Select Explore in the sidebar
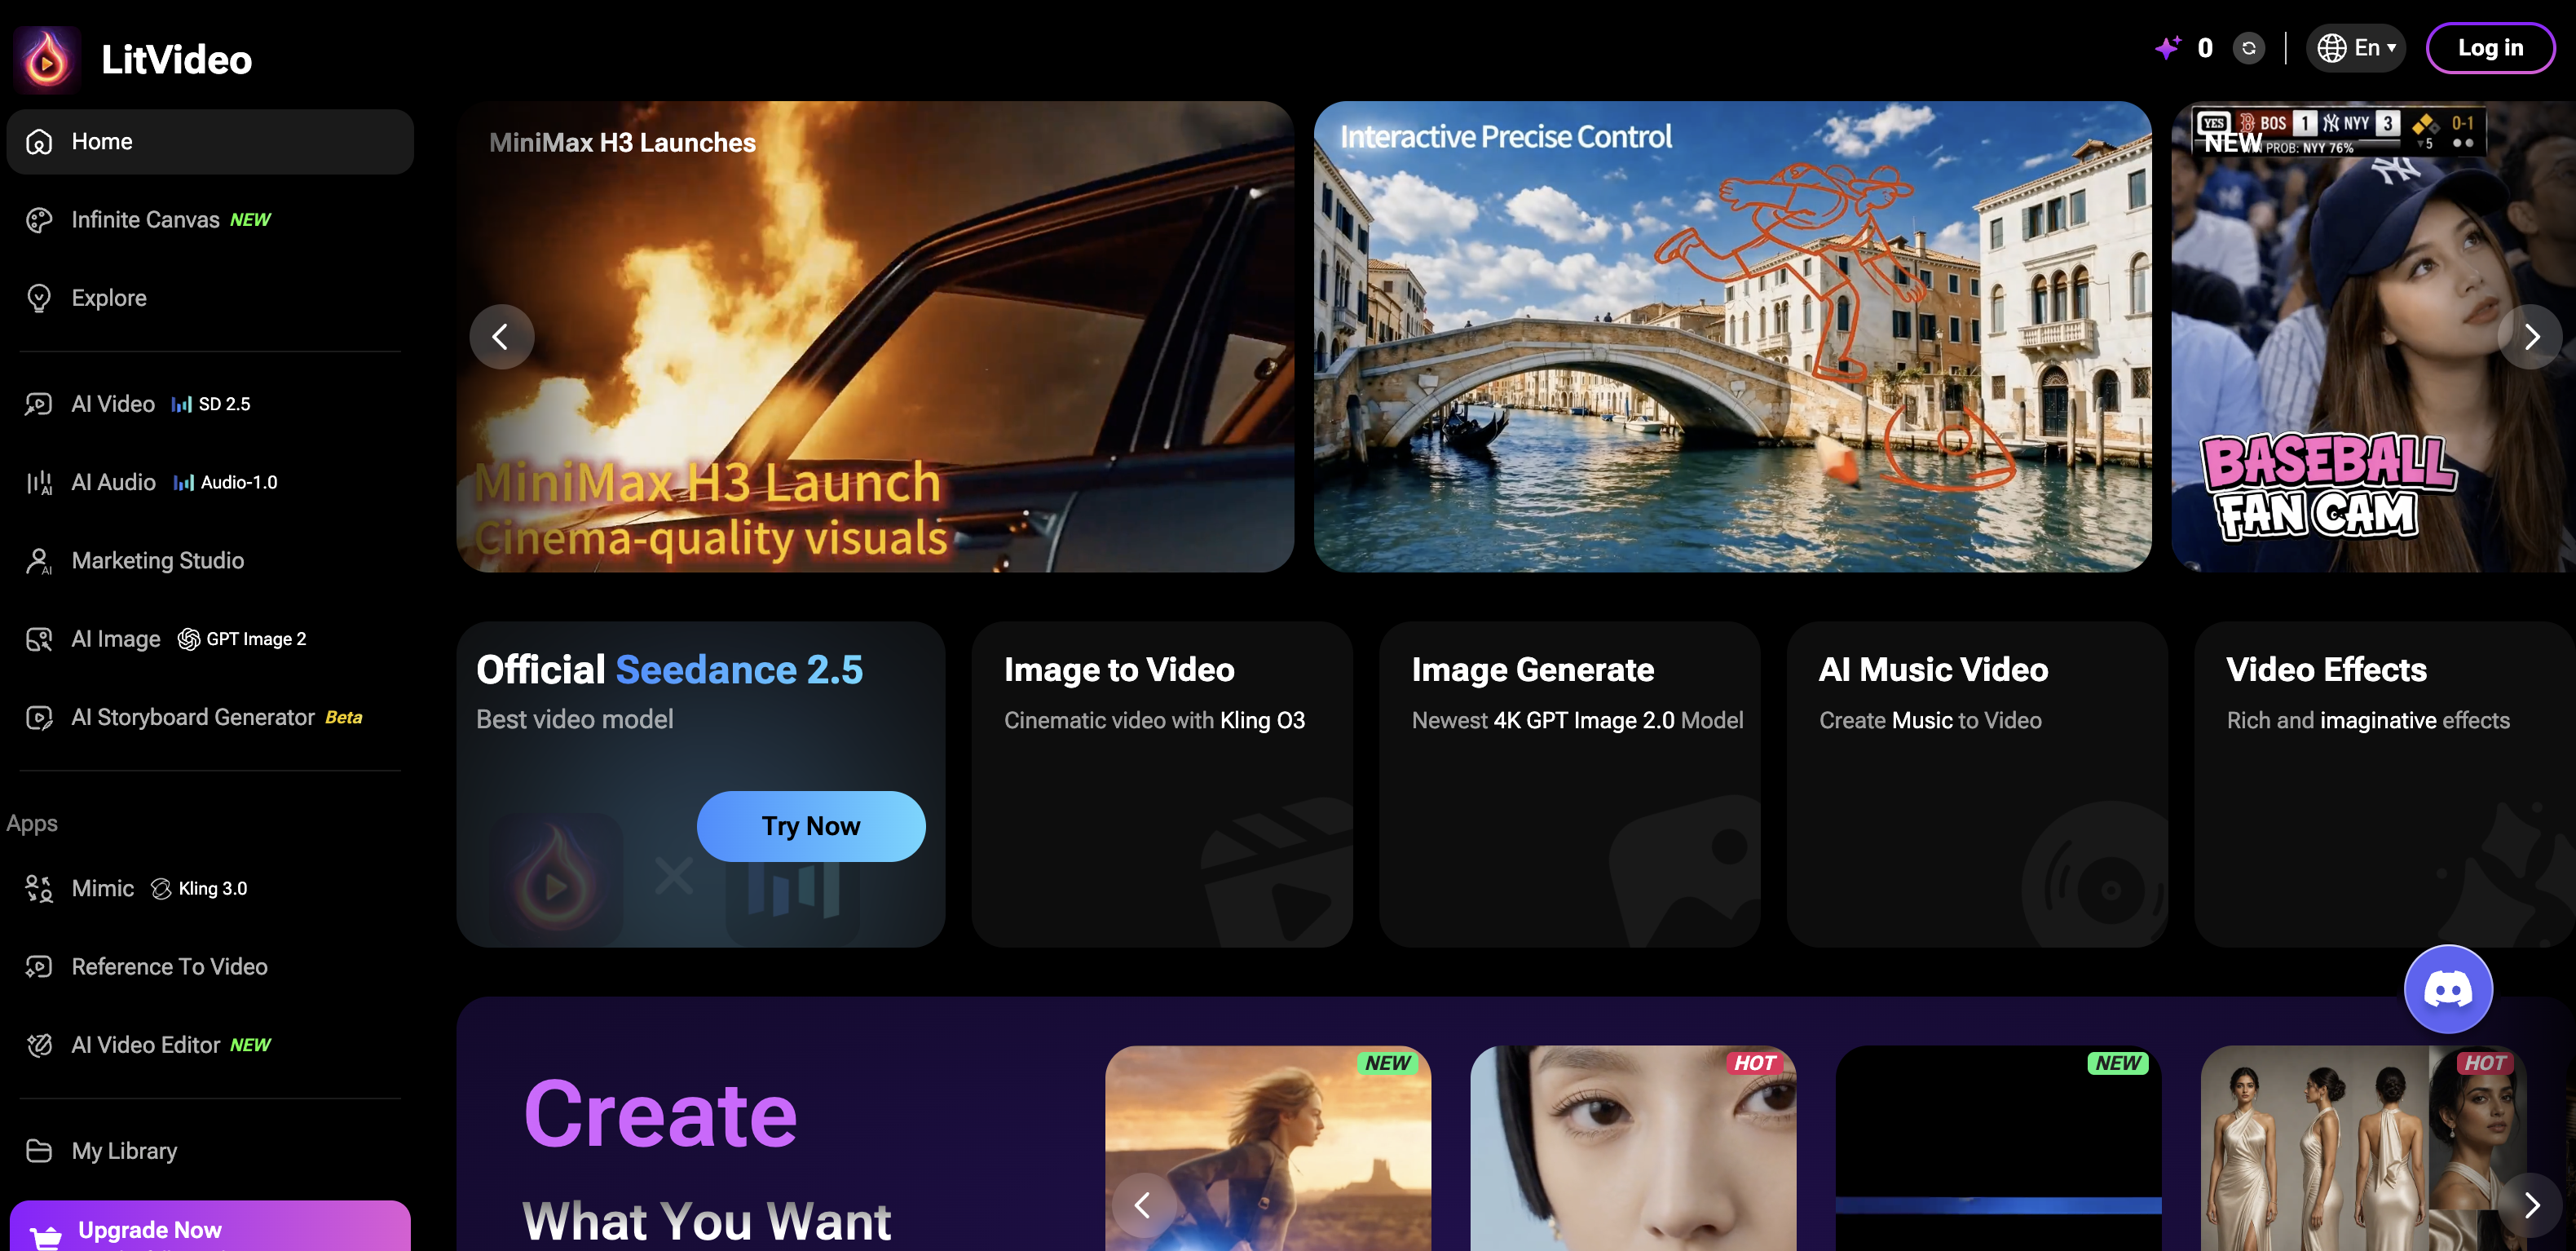2576x1251 pixels. pyautogui.click(x=210, y=298)
